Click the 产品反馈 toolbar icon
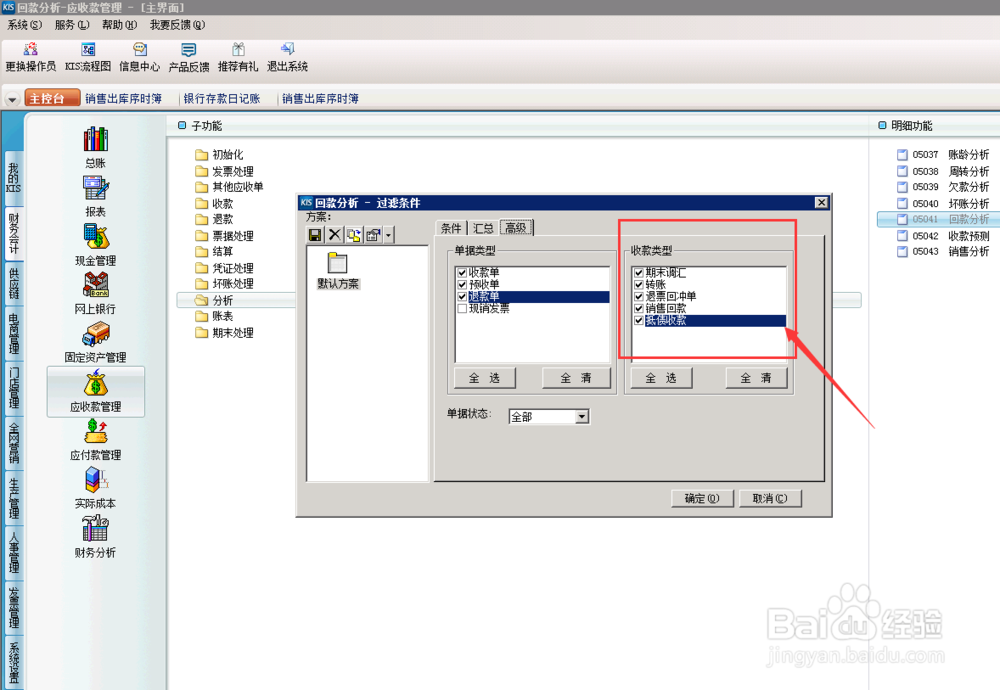The height and width of the screenshot is (690, 1000). tap(189, 57)
